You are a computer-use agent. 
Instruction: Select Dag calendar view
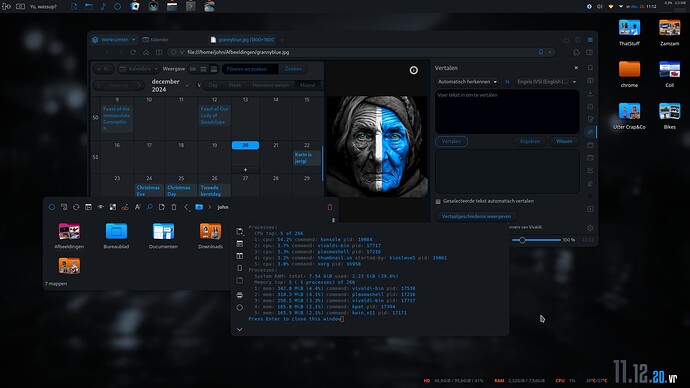(213, 85)
